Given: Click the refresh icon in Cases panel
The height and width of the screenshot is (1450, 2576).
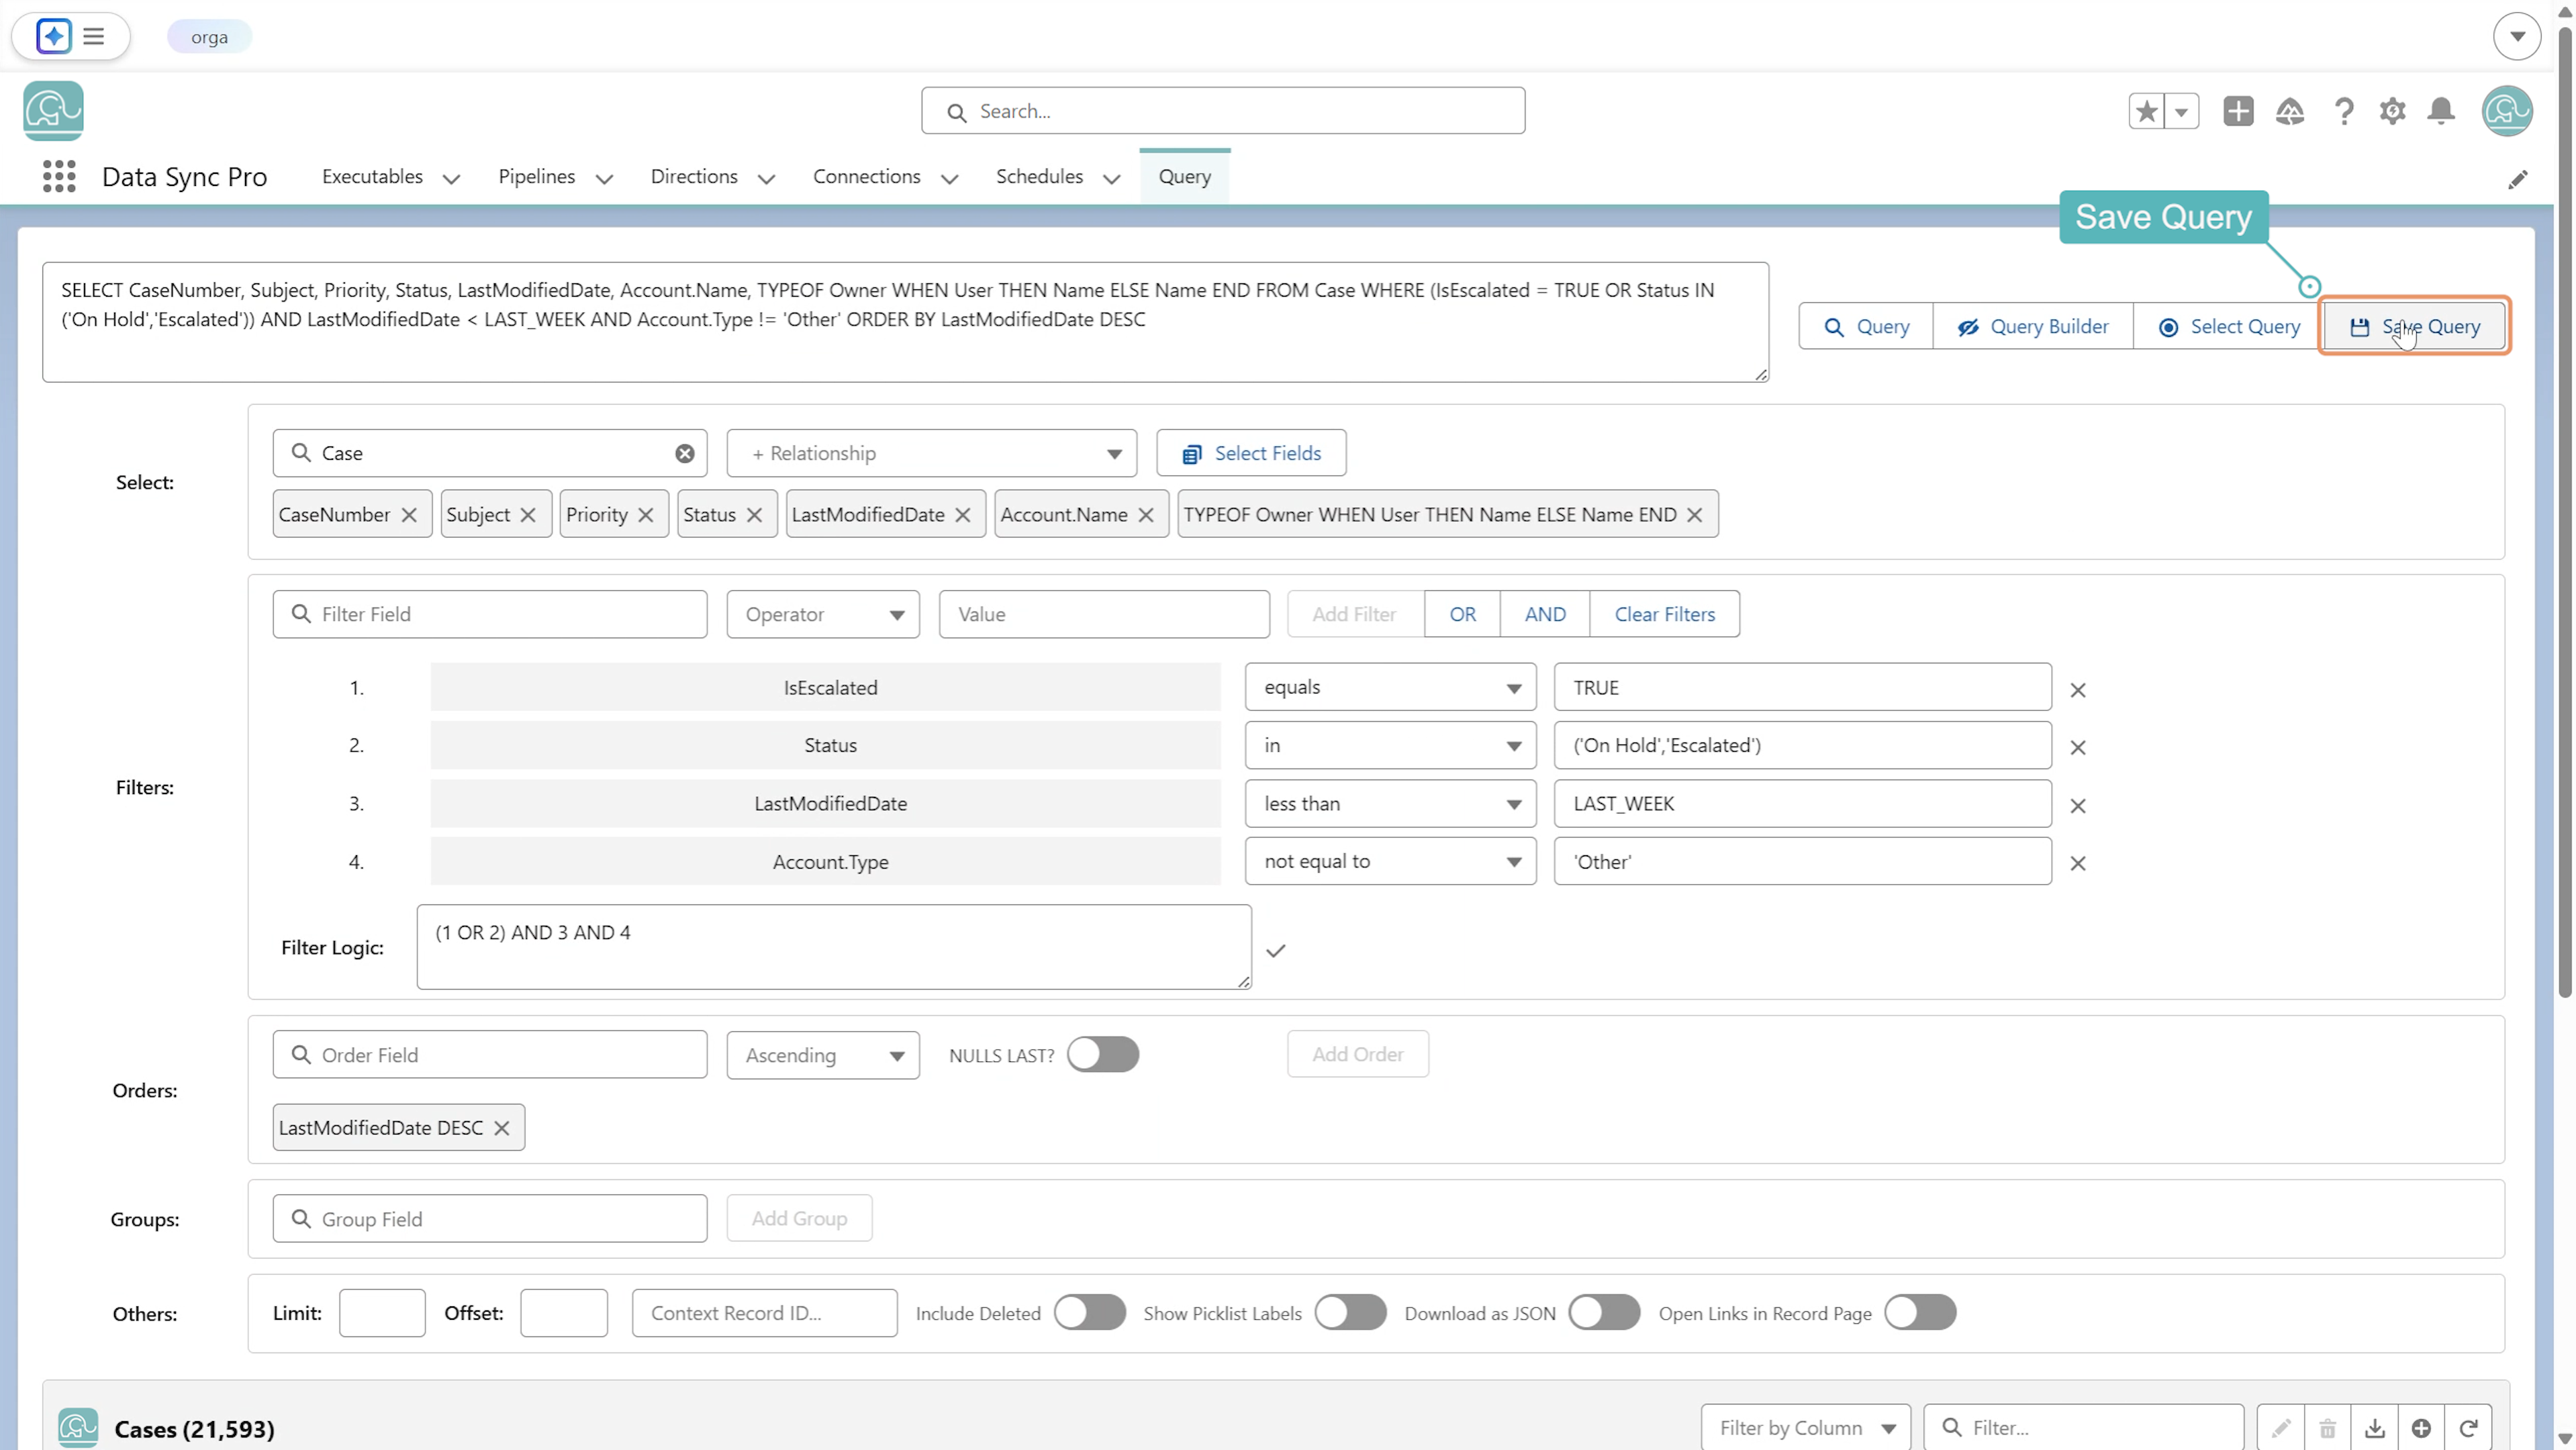Looking at the screenshot, I should 2468,1428.
